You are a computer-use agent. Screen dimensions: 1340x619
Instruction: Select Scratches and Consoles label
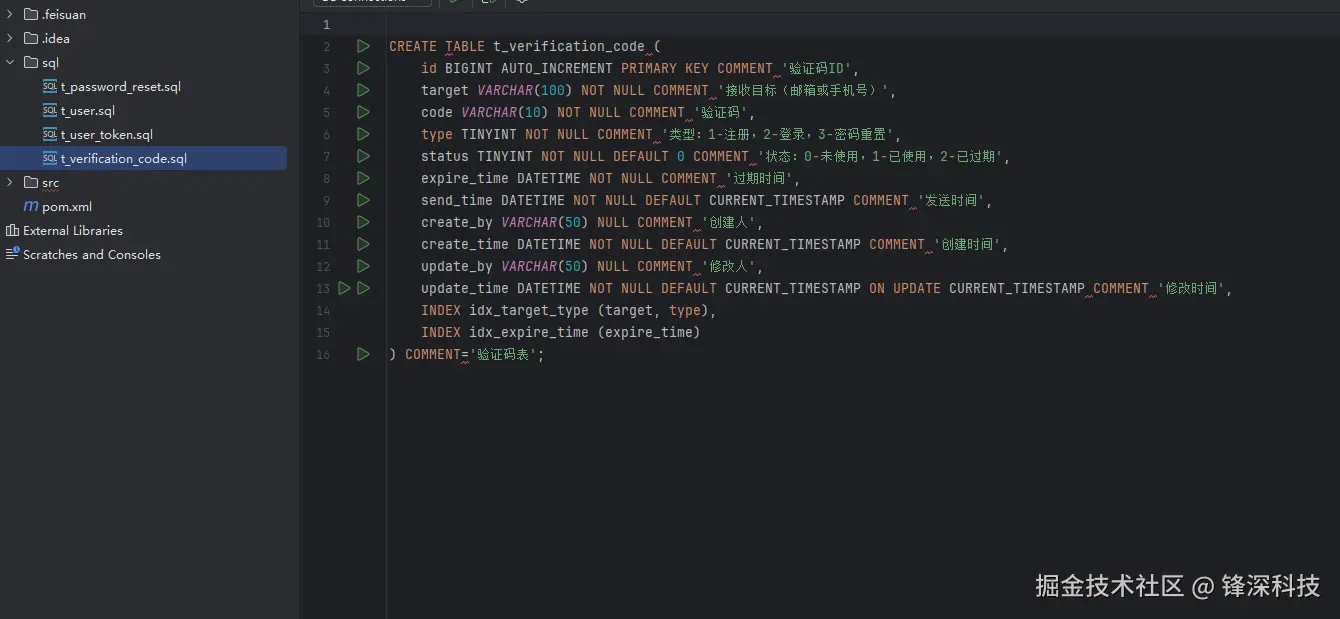click(x=92, y=254)
